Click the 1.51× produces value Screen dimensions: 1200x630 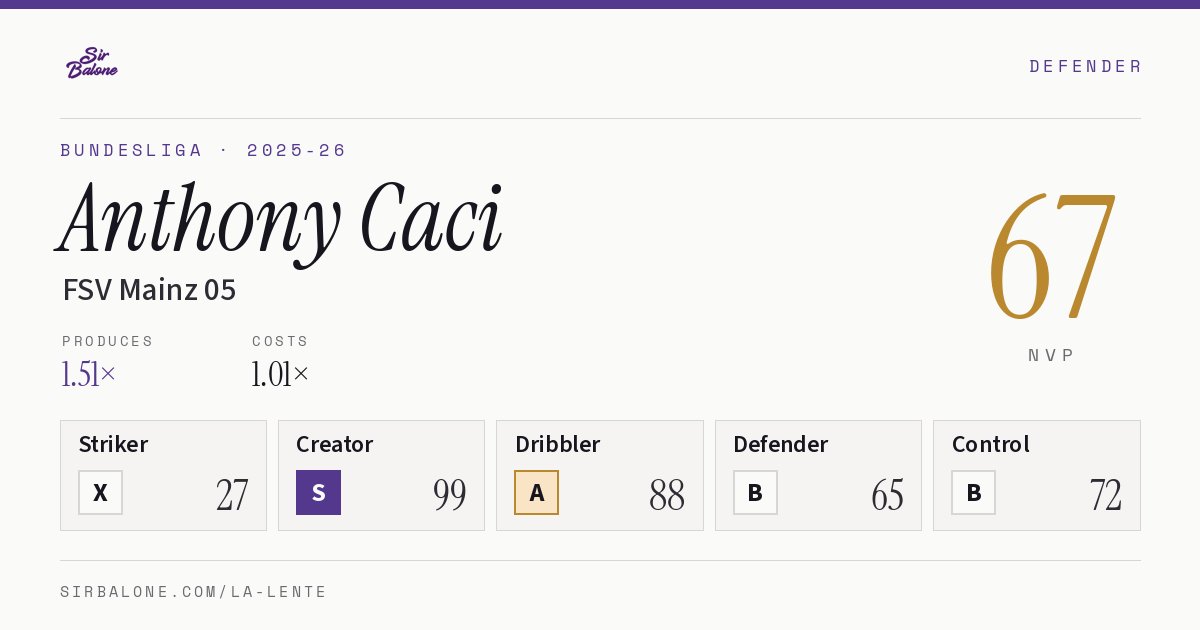tap(89, 374)
